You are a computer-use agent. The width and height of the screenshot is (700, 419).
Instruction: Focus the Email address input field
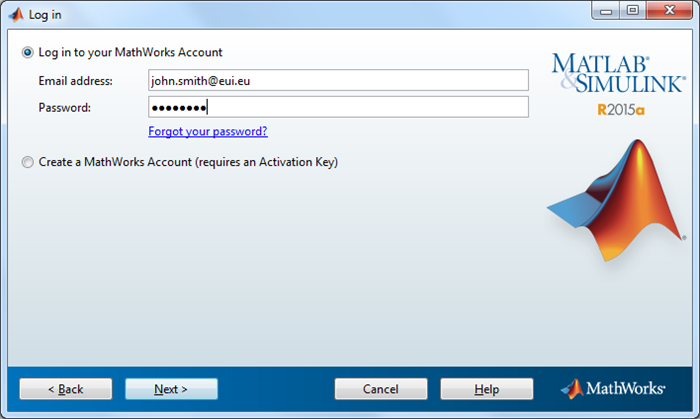[x=338, y=80]
